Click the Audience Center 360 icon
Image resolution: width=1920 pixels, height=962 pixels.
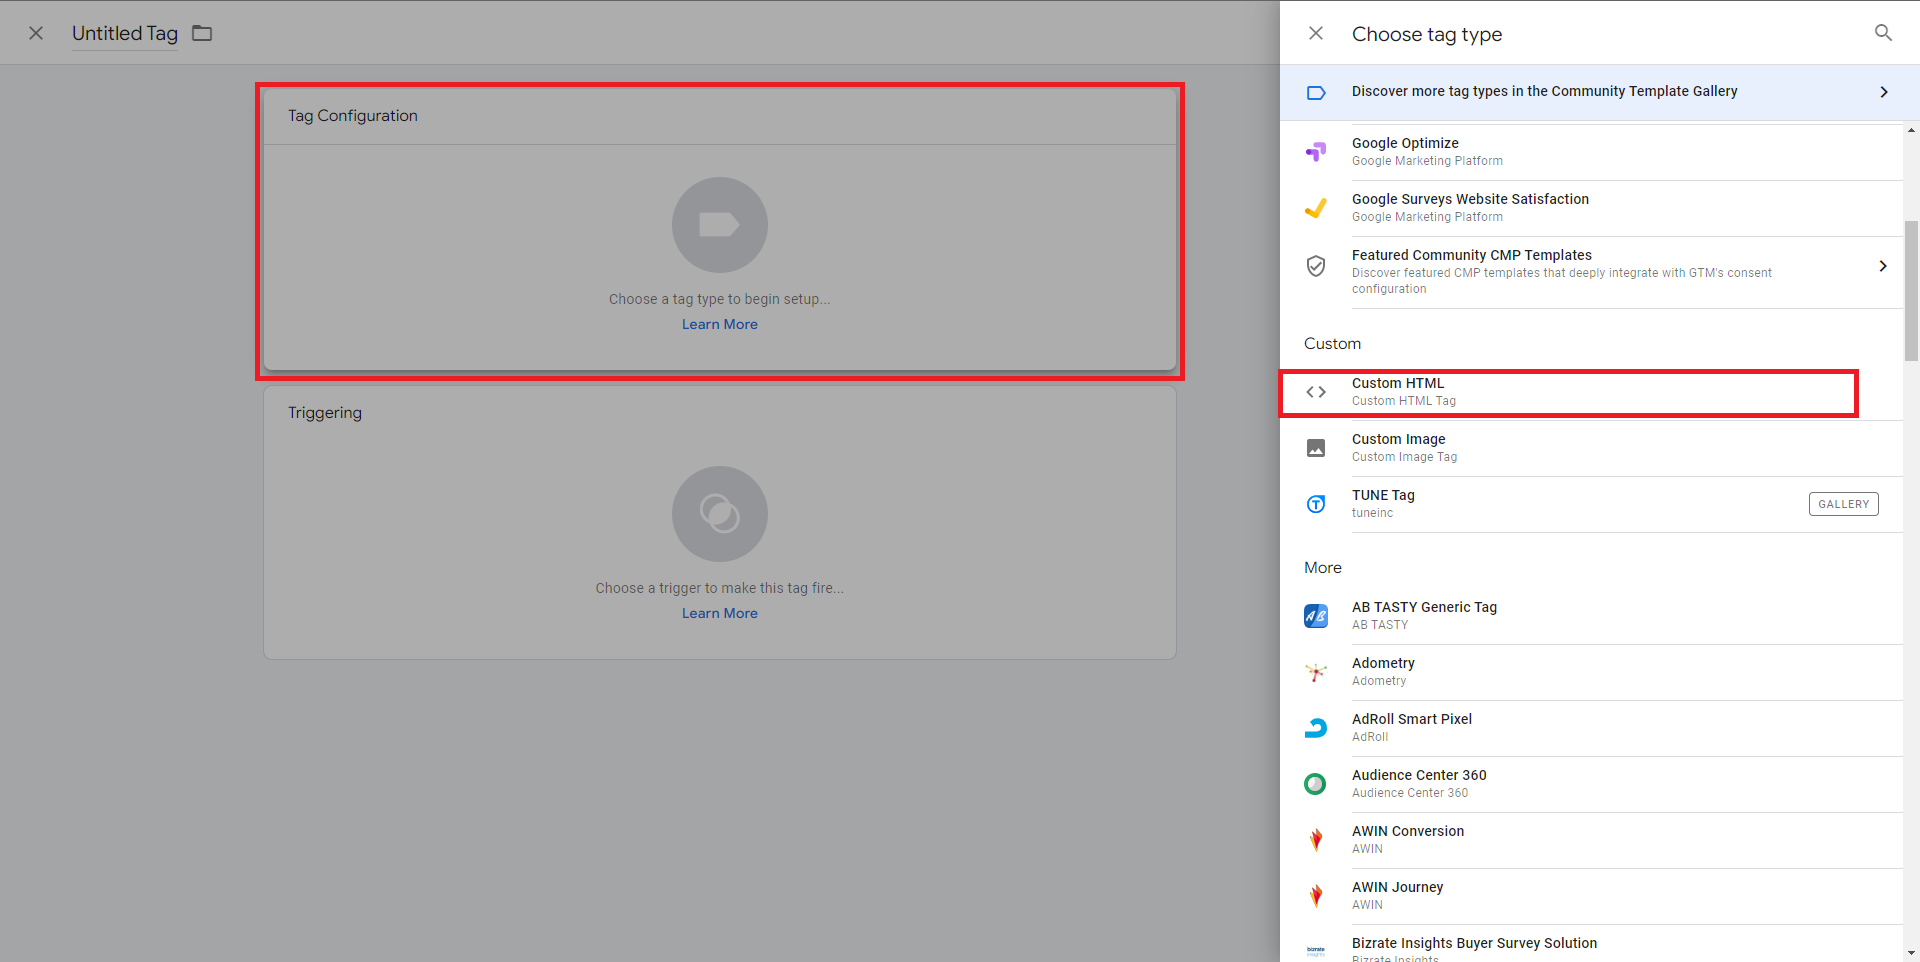coord(1316,784)
